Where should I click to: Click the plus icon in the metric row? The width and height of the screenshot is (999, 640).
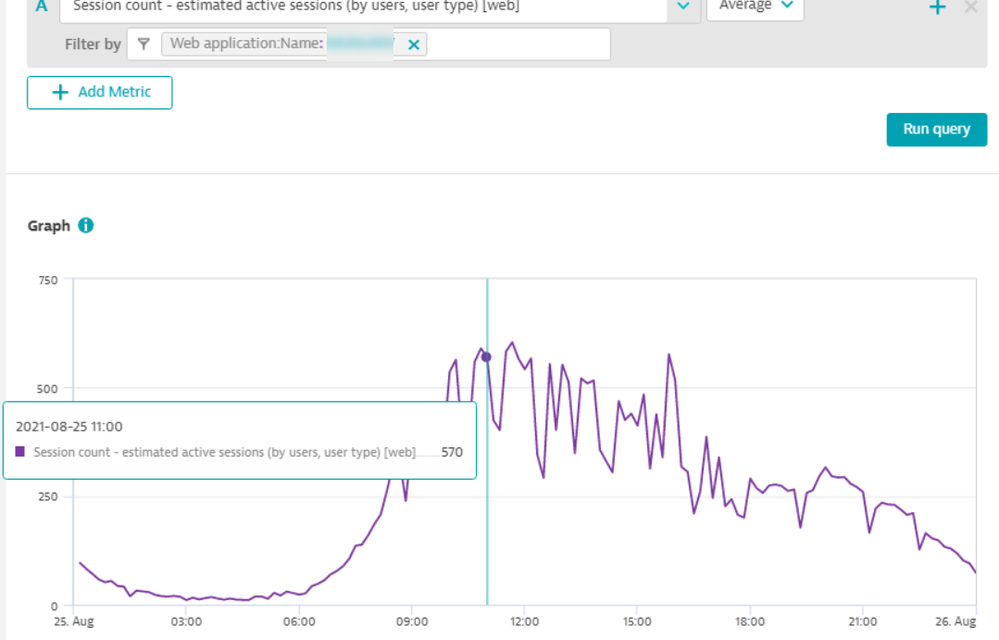click(x=937, y=8)
